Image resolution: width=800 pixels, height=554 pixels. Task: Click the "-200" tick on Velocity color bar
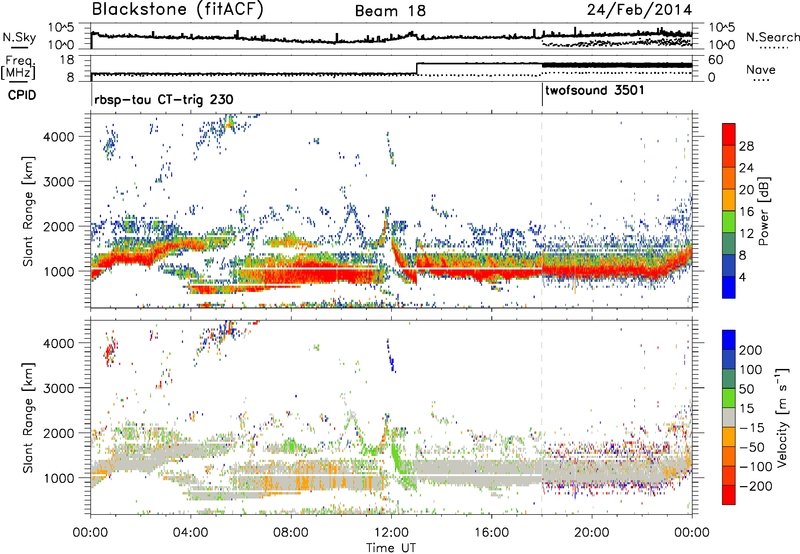point(756,486)
